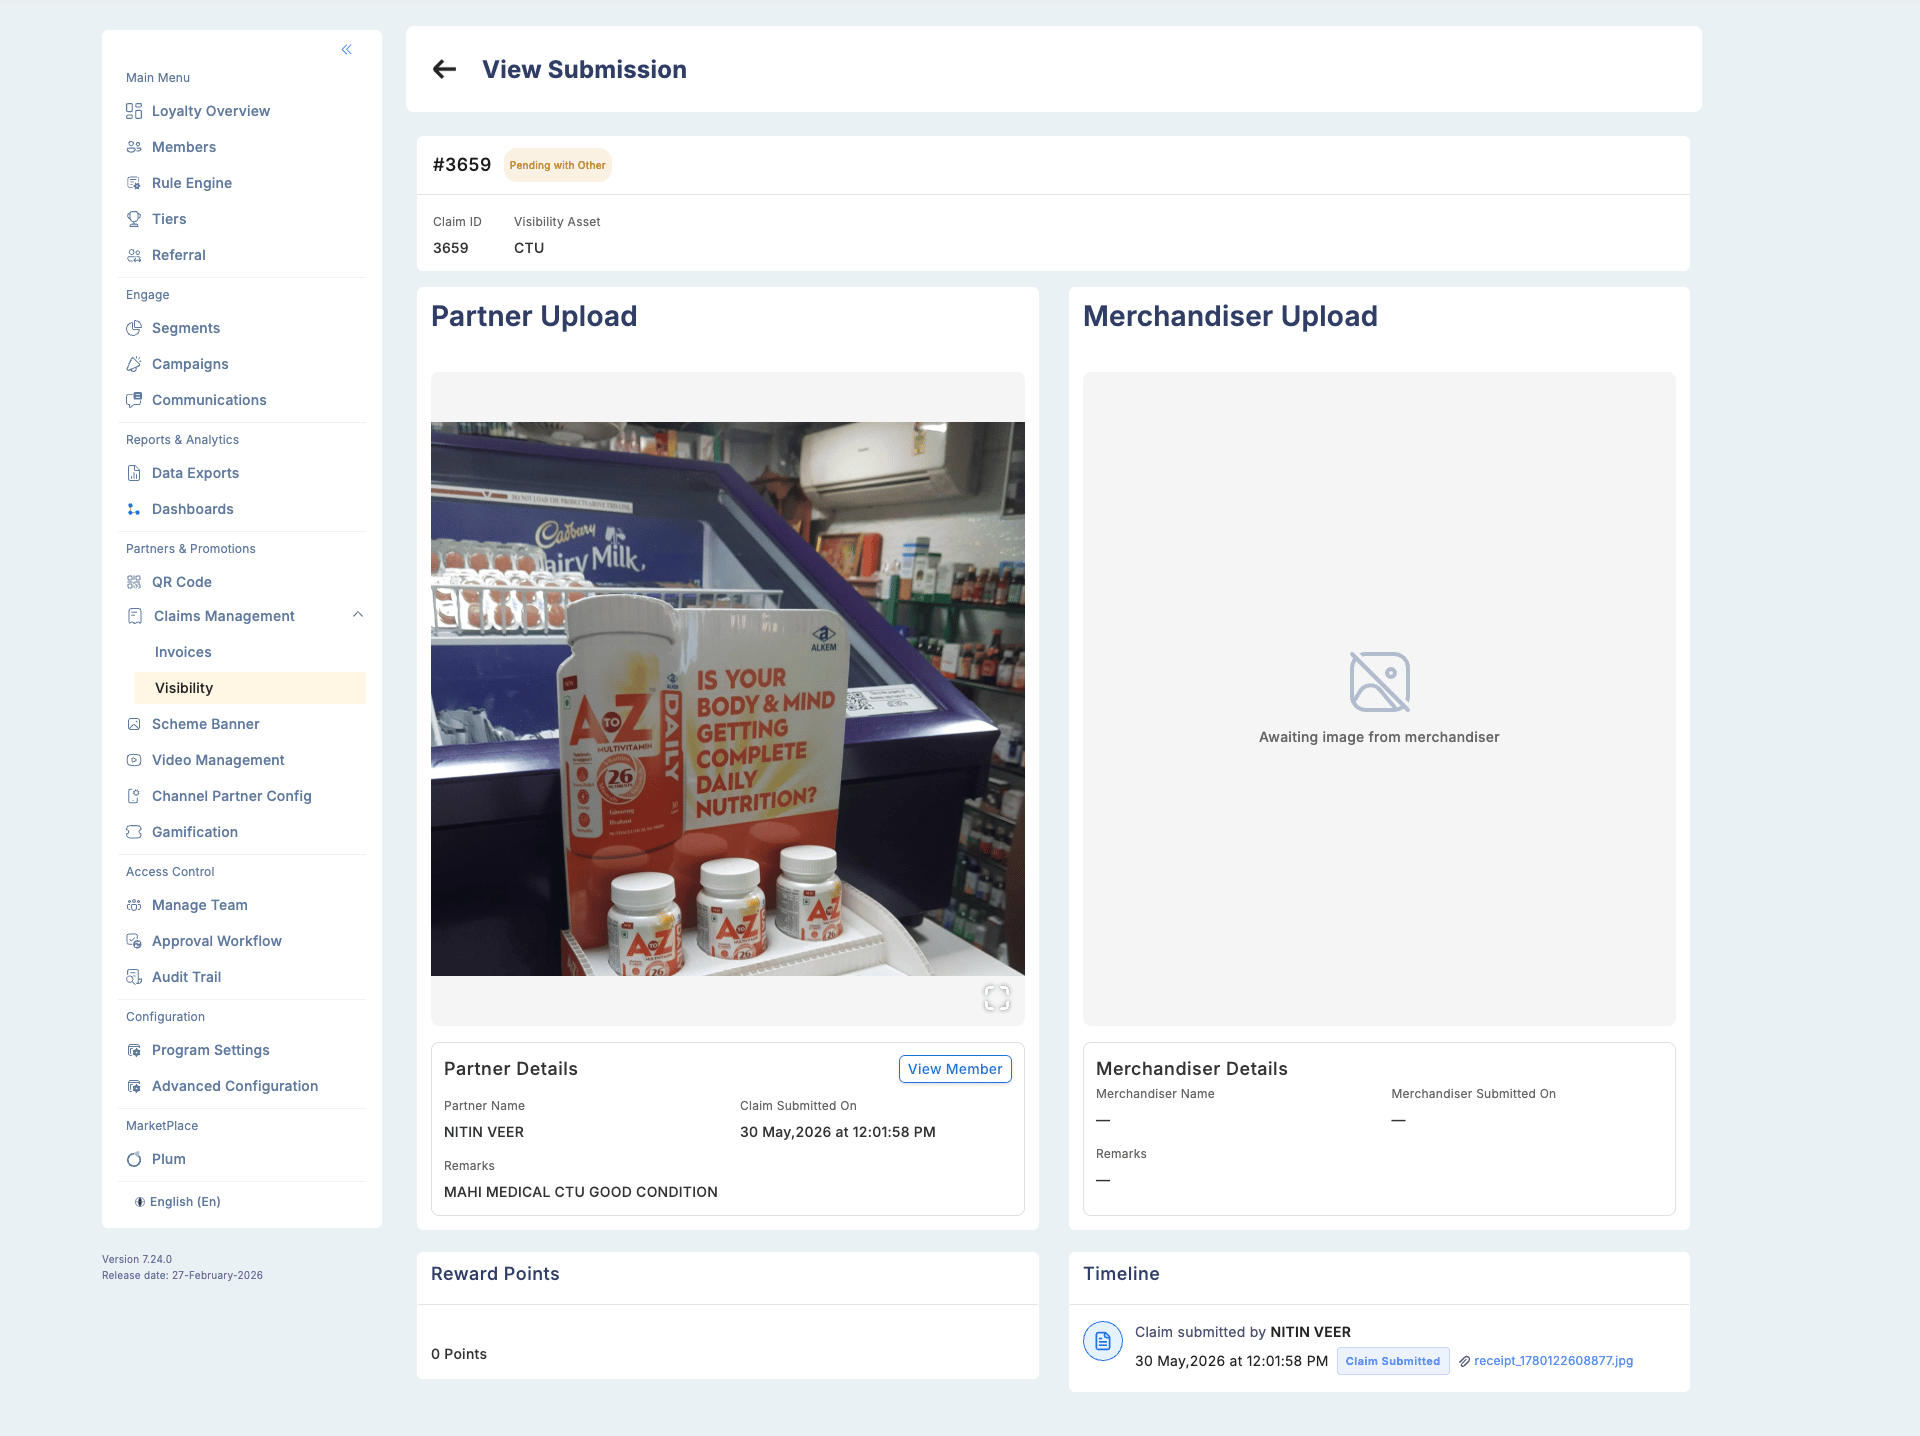This screenshot has width=1920, height=1436.
Task: Open the partner uploaded product photo
Action: coord(728,699)
